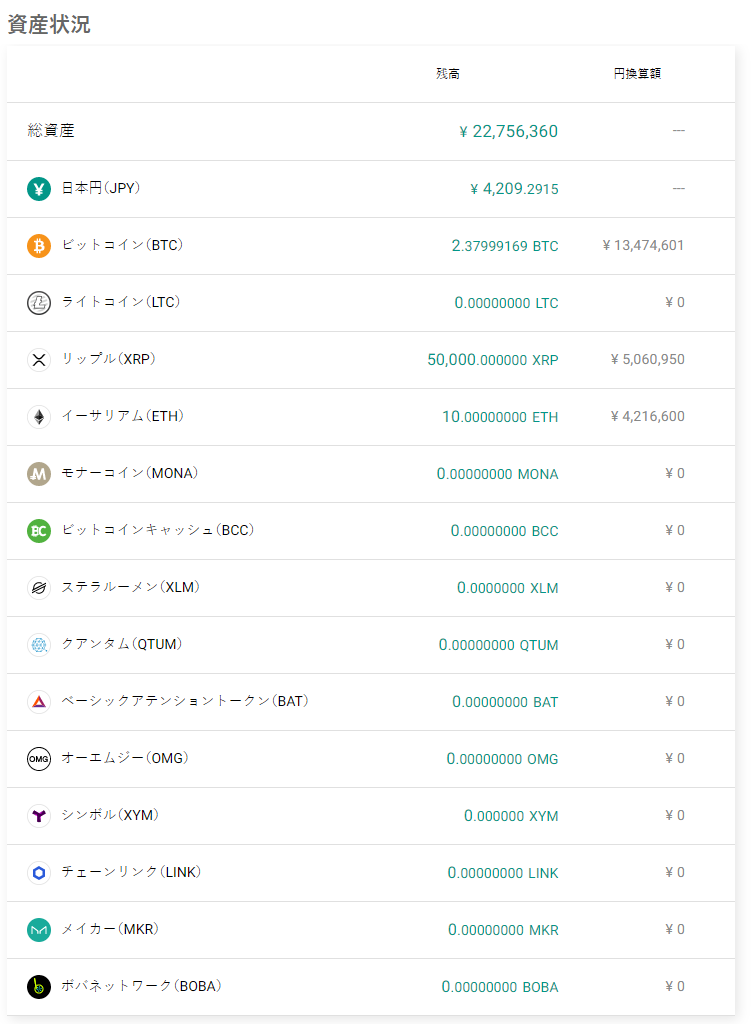753x1024 pixels.
Task: Select the 2.37999169 BTC balance value
Action: coord(504,246)
